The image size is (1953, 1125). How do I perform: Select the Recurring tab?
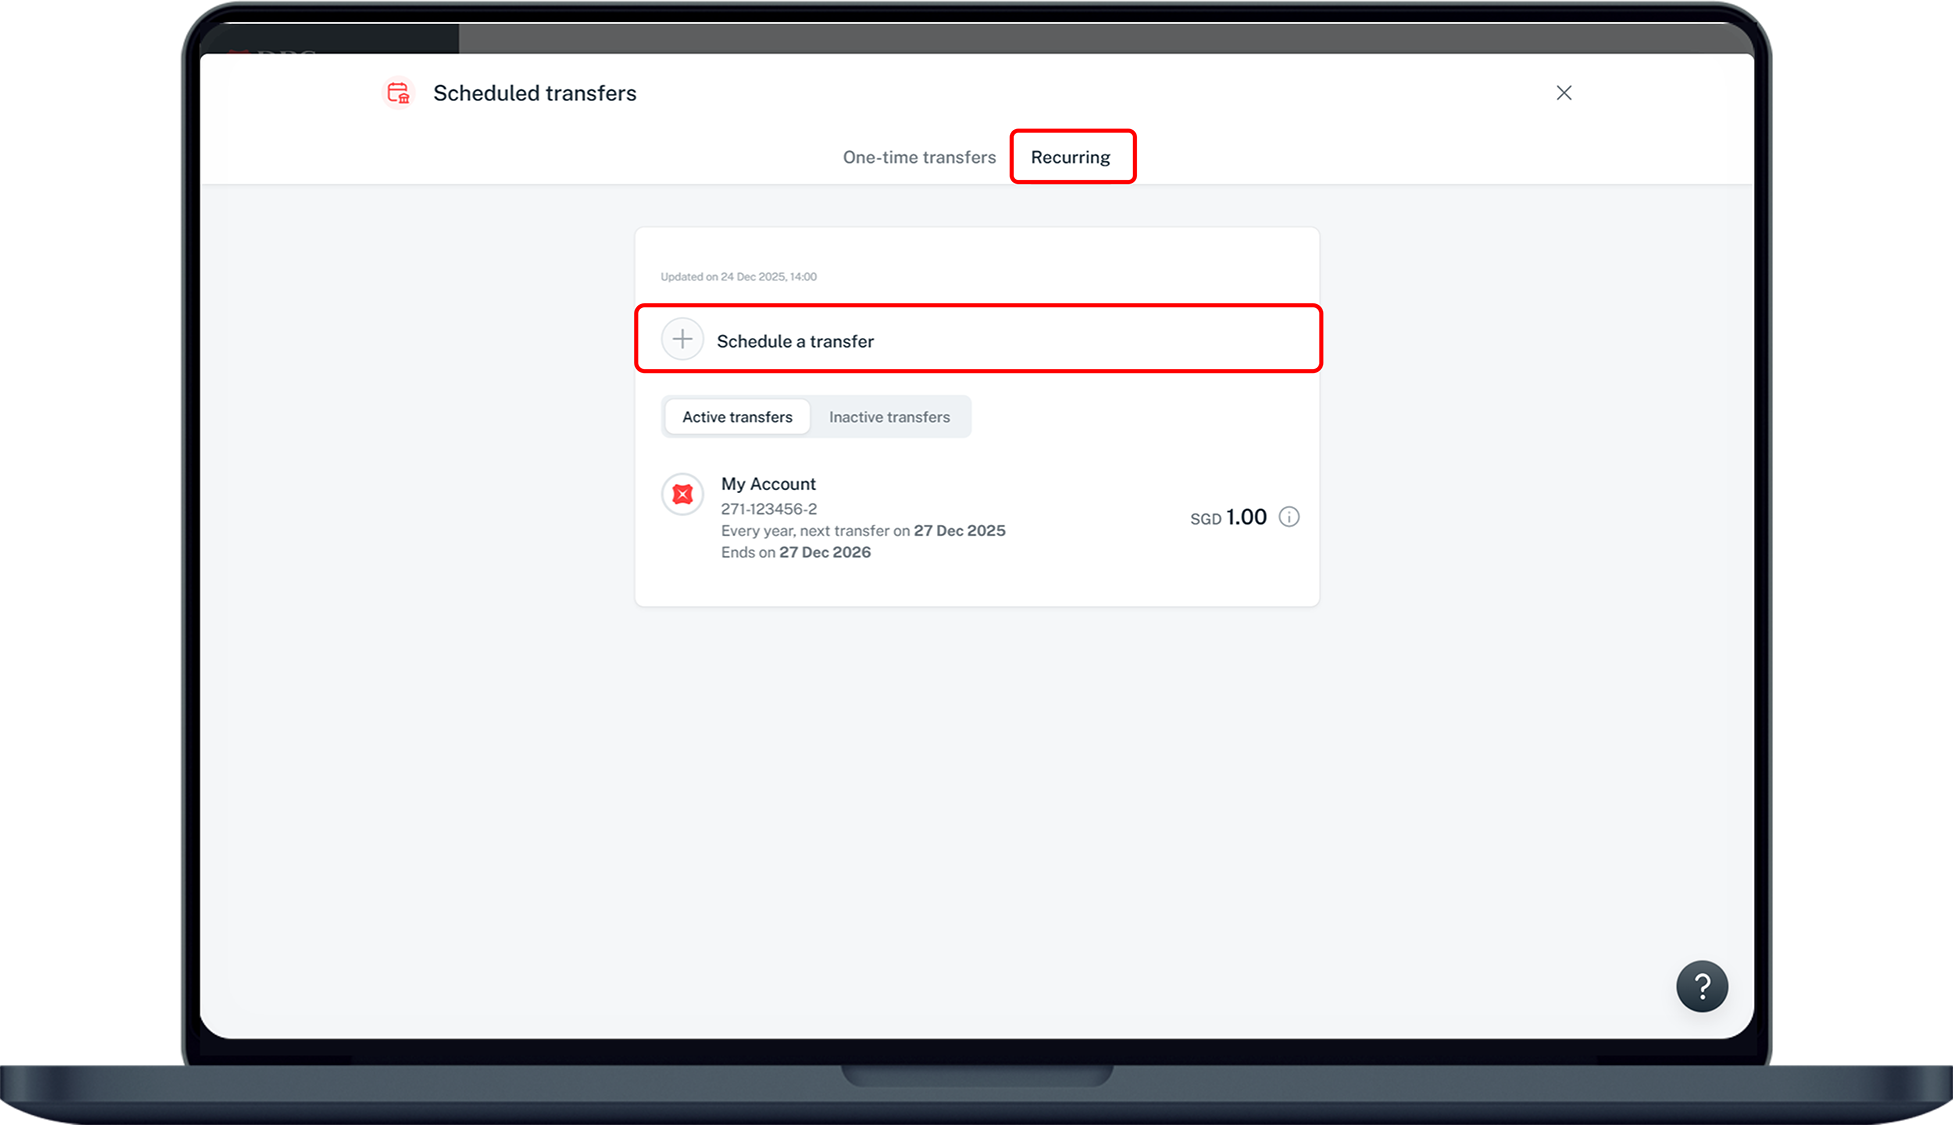1071,157
